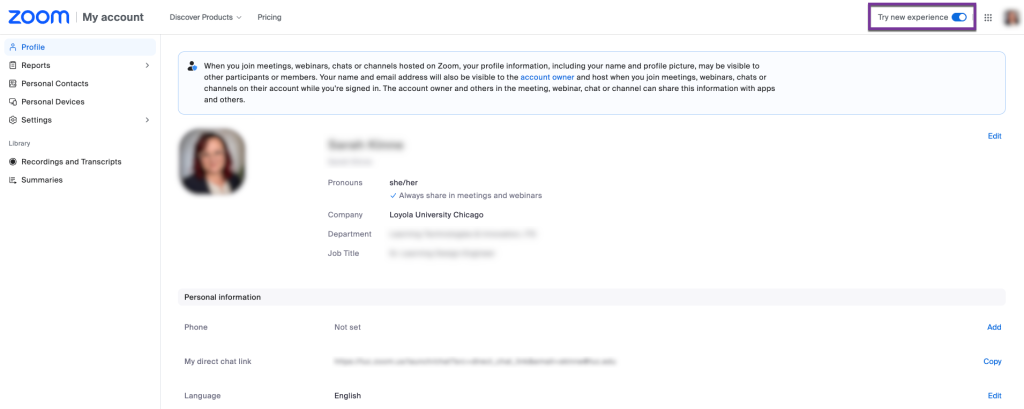Viewport: 1024px width, 409px height.
Task: Click the Pronouns label
Action: pos(345,183)
